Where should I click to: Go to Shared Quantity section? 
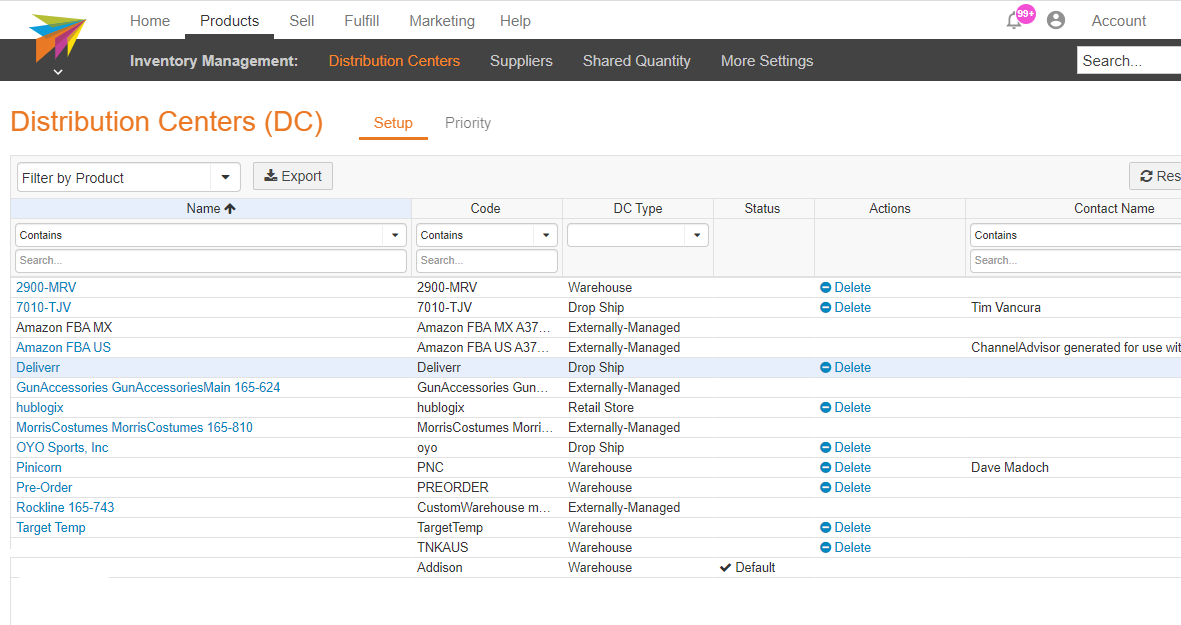636,61
